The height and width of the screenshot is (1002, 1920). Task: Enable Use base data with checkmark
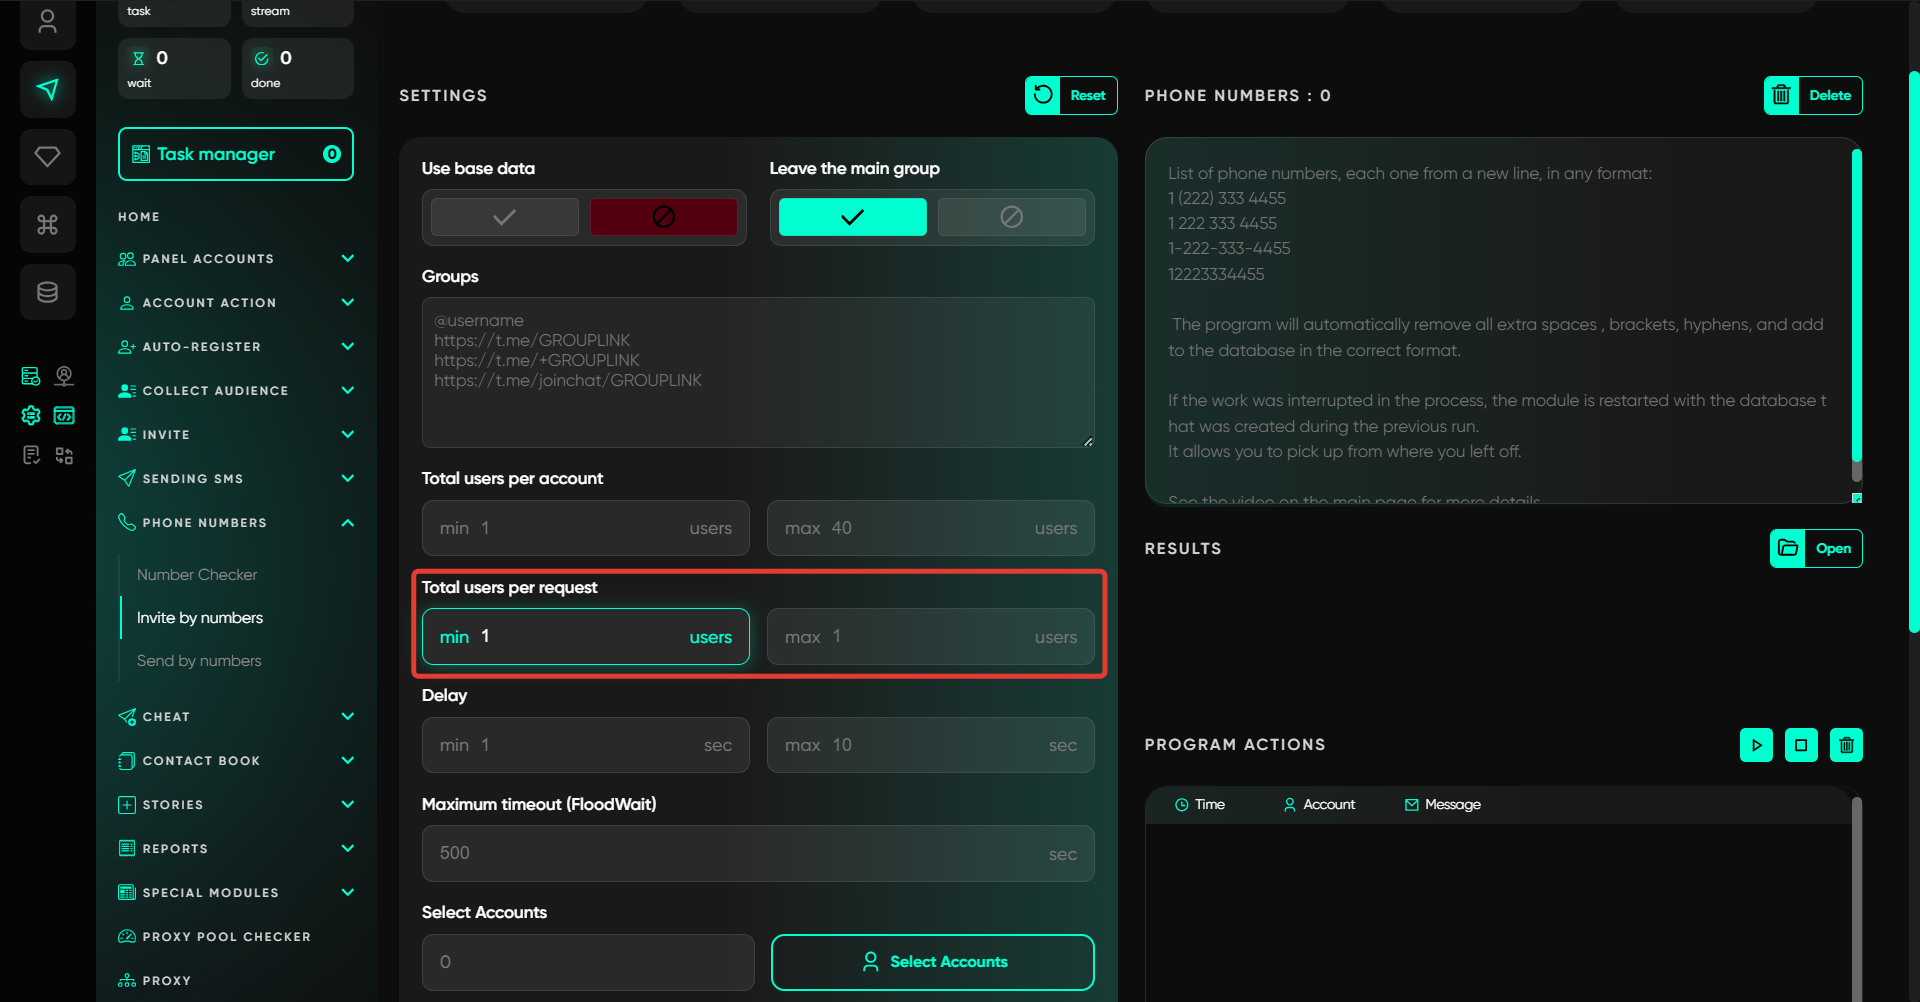pyautogui.click(x=505, y=217)
